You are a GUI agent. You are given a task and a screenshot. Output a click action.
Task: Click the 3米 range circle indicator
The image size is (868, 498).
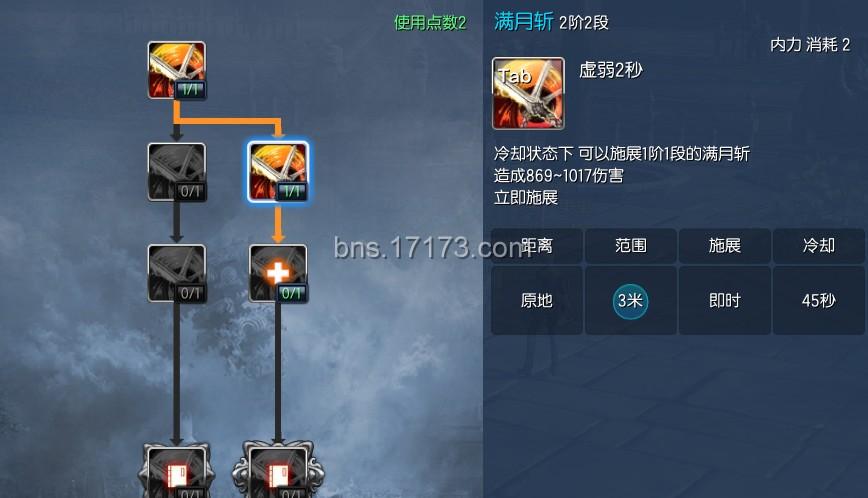pyautogui.click(x=630, y=301)
